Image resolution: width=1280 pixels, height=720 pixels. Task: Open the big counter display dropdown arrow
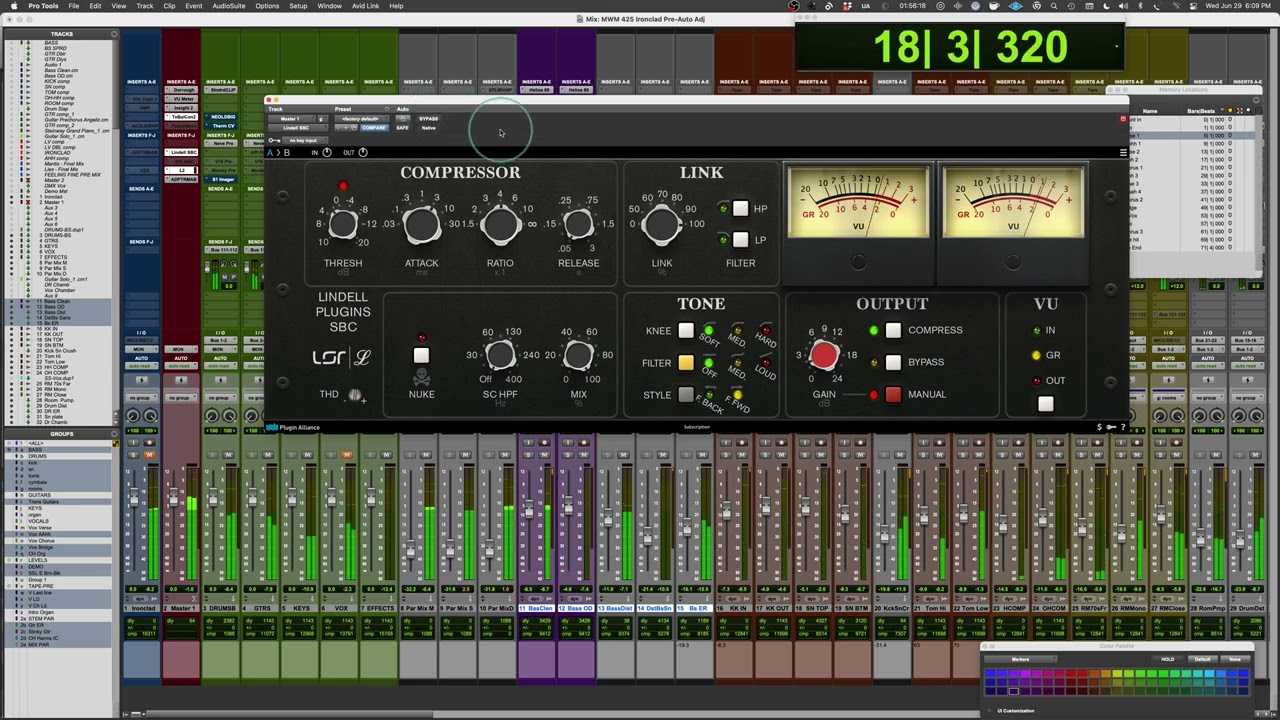coord(1117,46)
